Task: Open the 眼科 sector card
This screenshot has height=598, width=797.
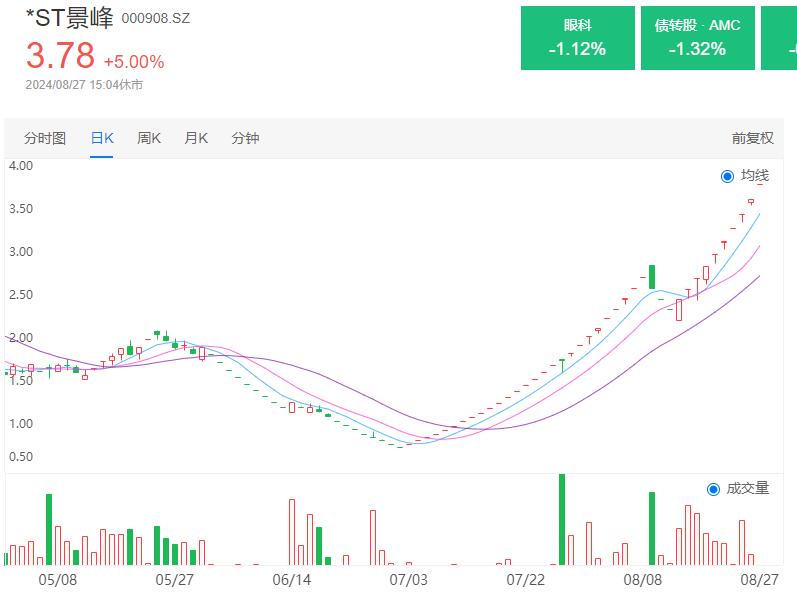Action: (577, 38)
